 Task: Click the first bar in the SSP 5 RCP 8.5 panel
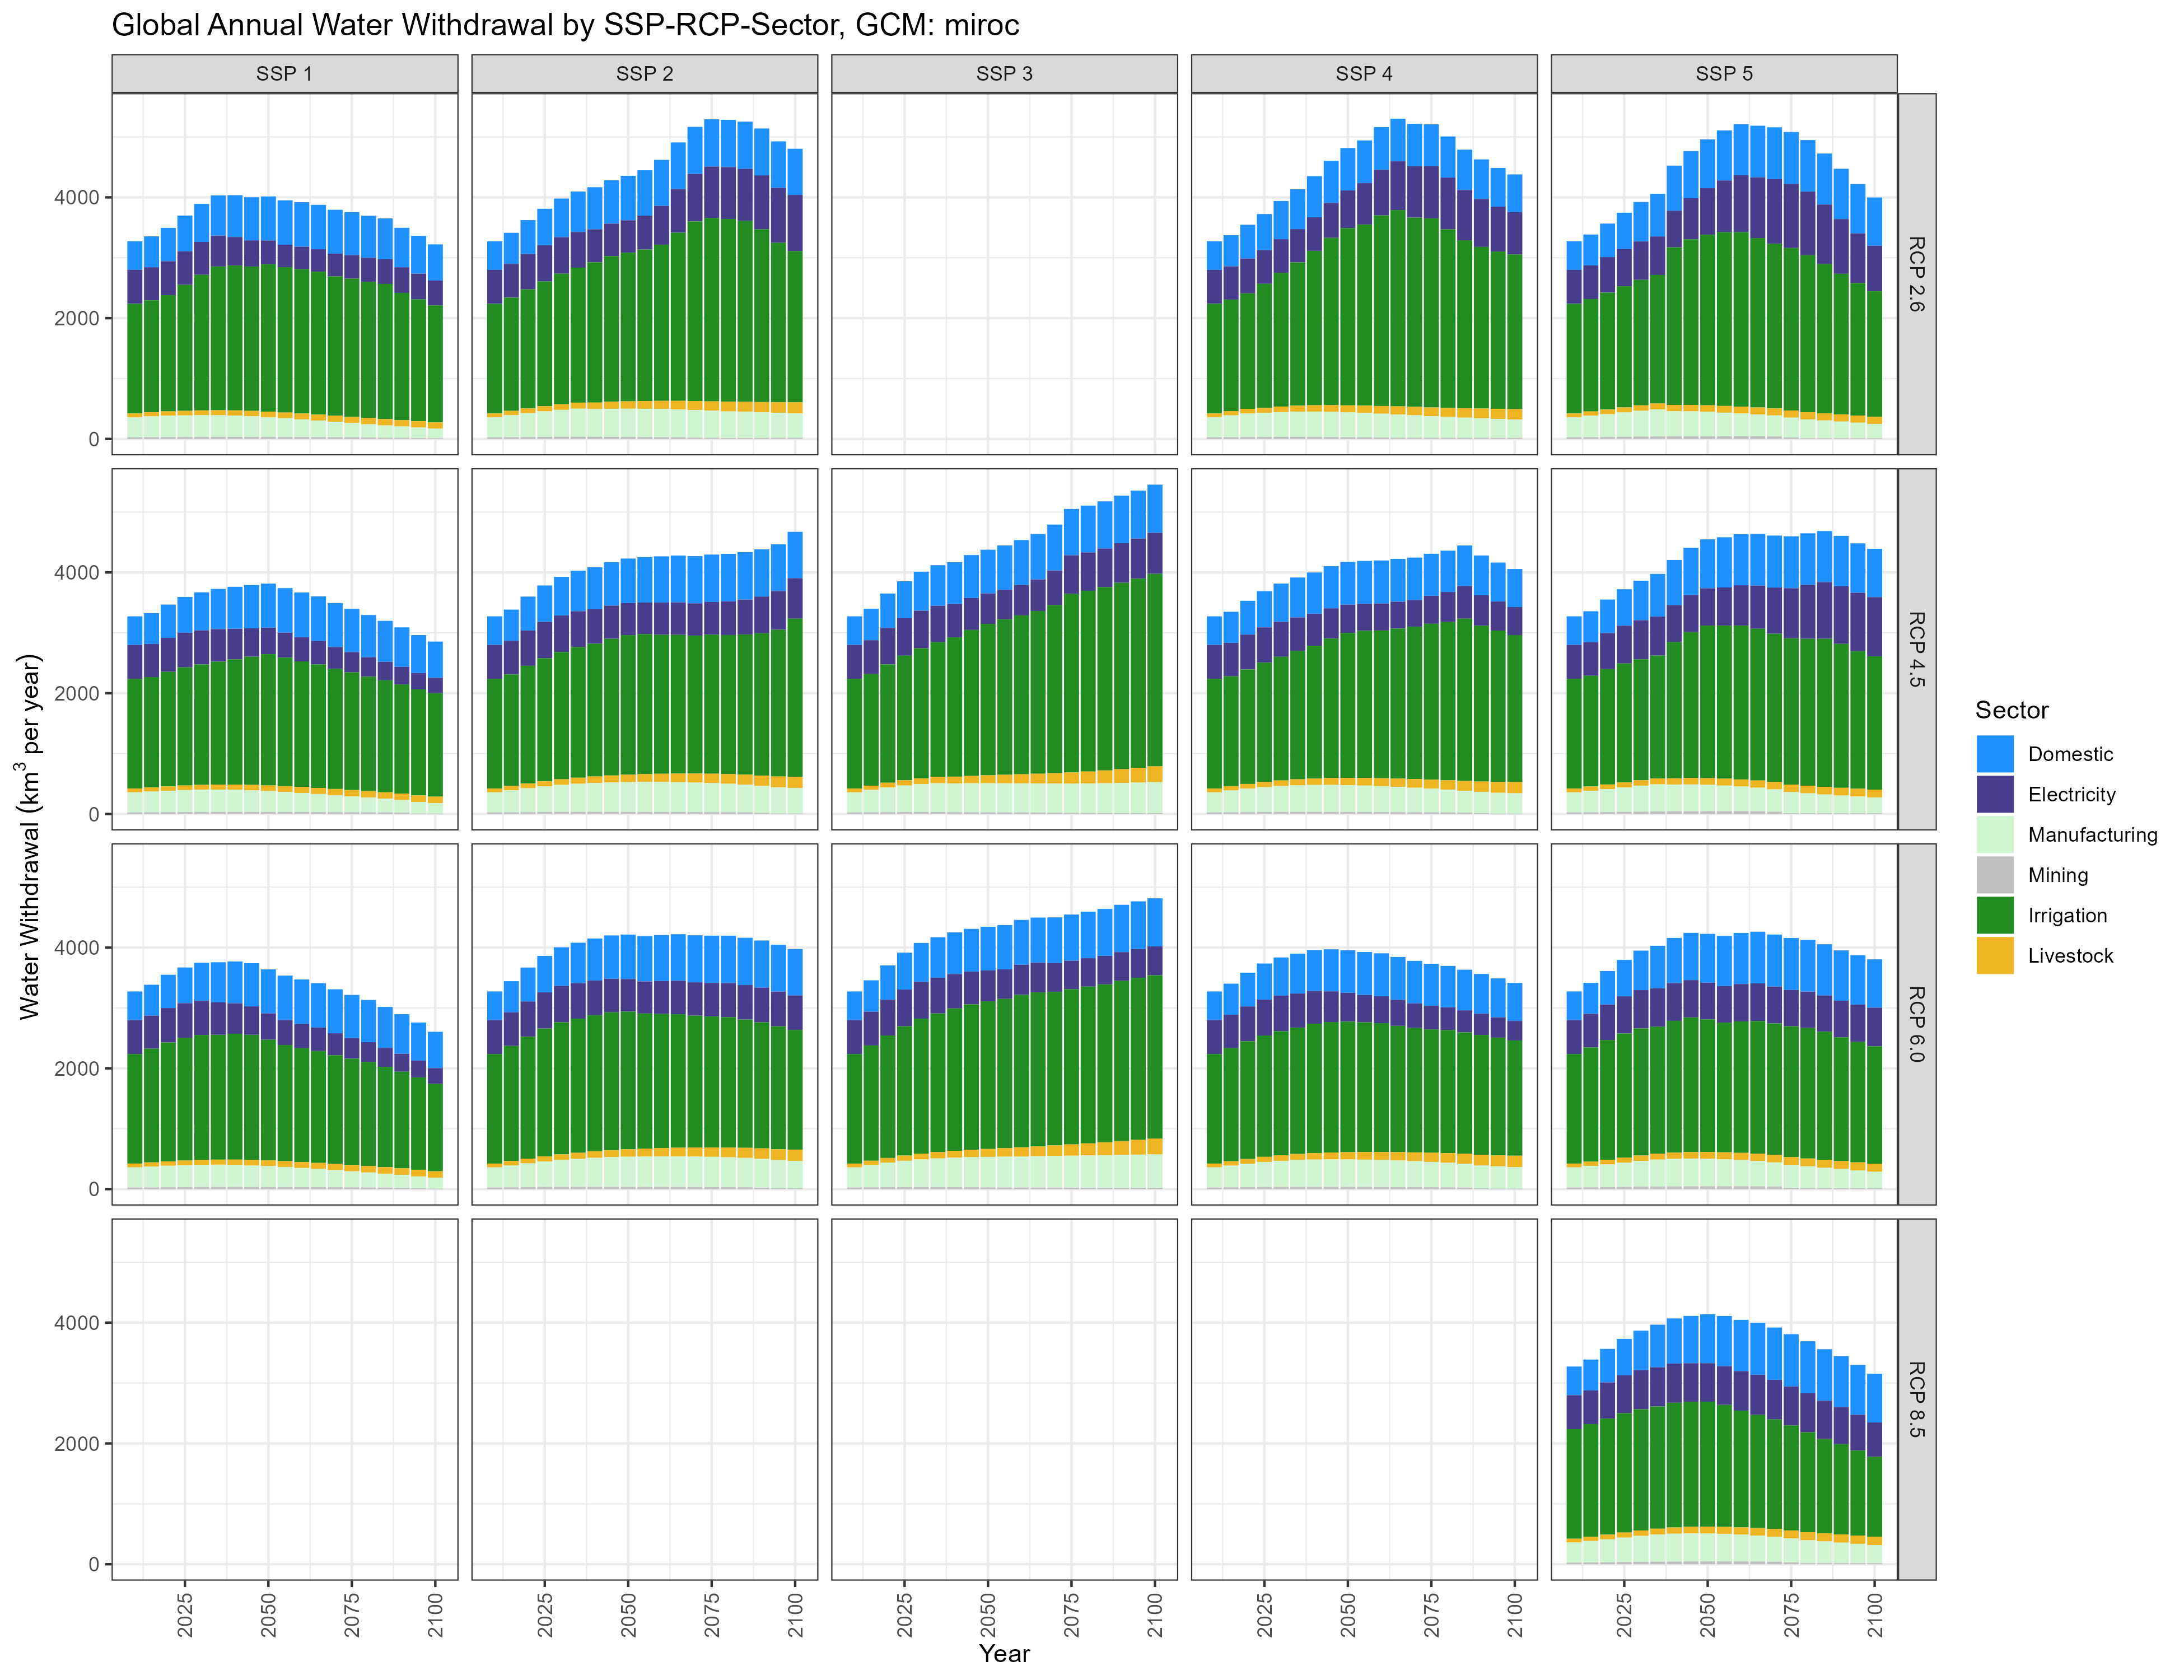(x=1574, y=1465)
